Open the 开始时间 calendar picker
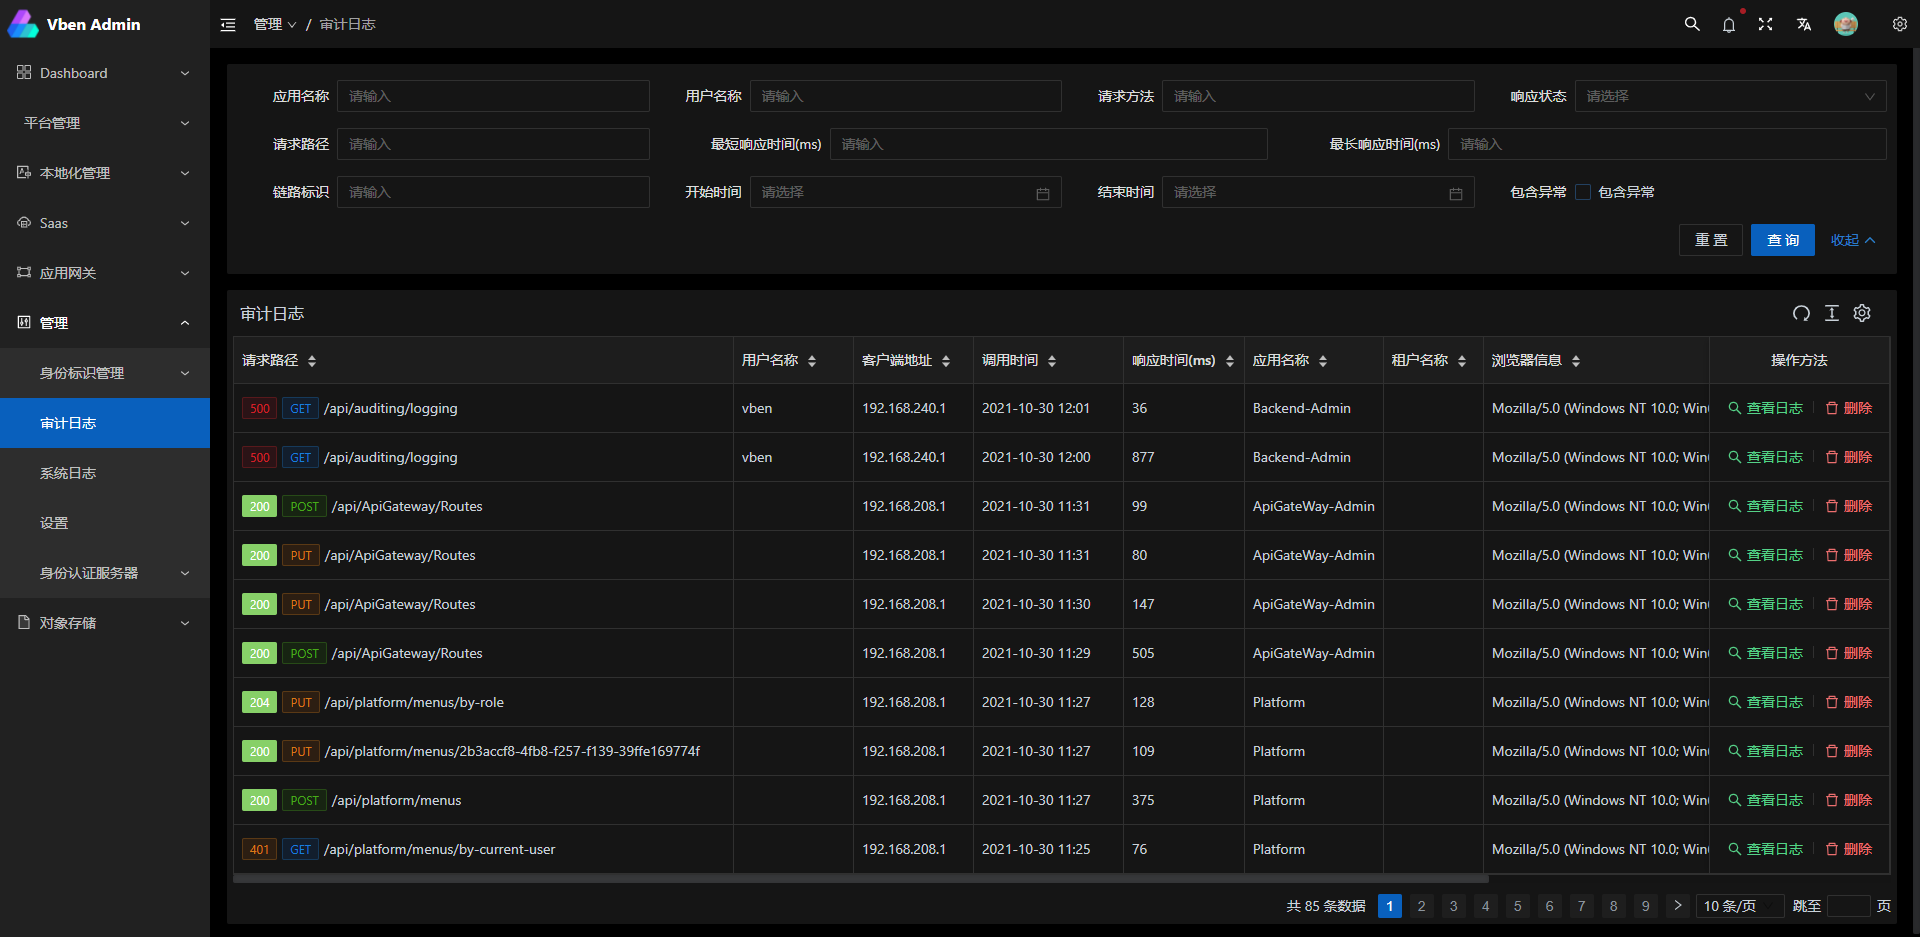Image resolution: width=1920 pixels, height=937 pixels. pos(1043,192)
